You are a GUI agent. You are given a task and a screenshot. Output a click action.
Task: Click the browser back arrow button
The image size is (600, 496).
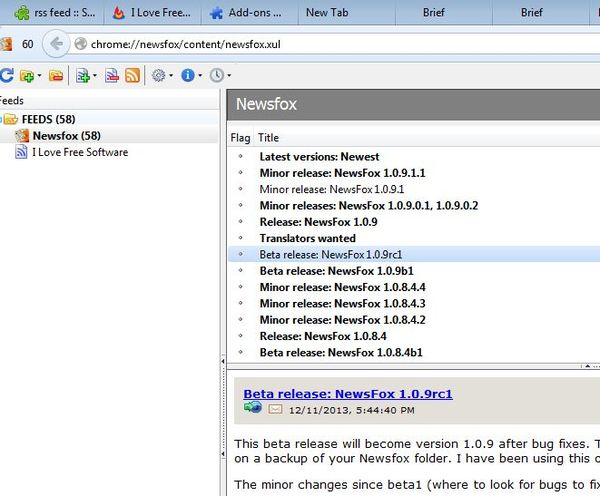click(x=56, y=44)
